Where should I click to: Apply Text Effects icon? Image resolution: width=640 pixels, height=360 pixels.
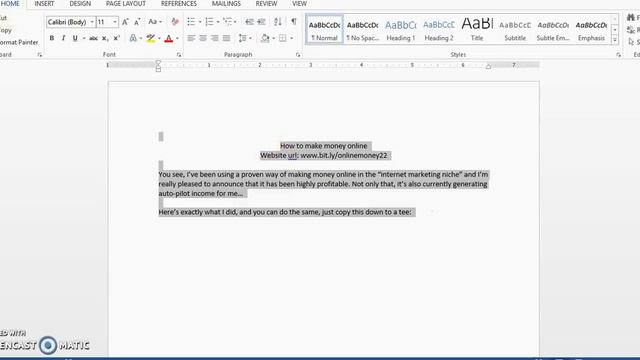[133, 38]
